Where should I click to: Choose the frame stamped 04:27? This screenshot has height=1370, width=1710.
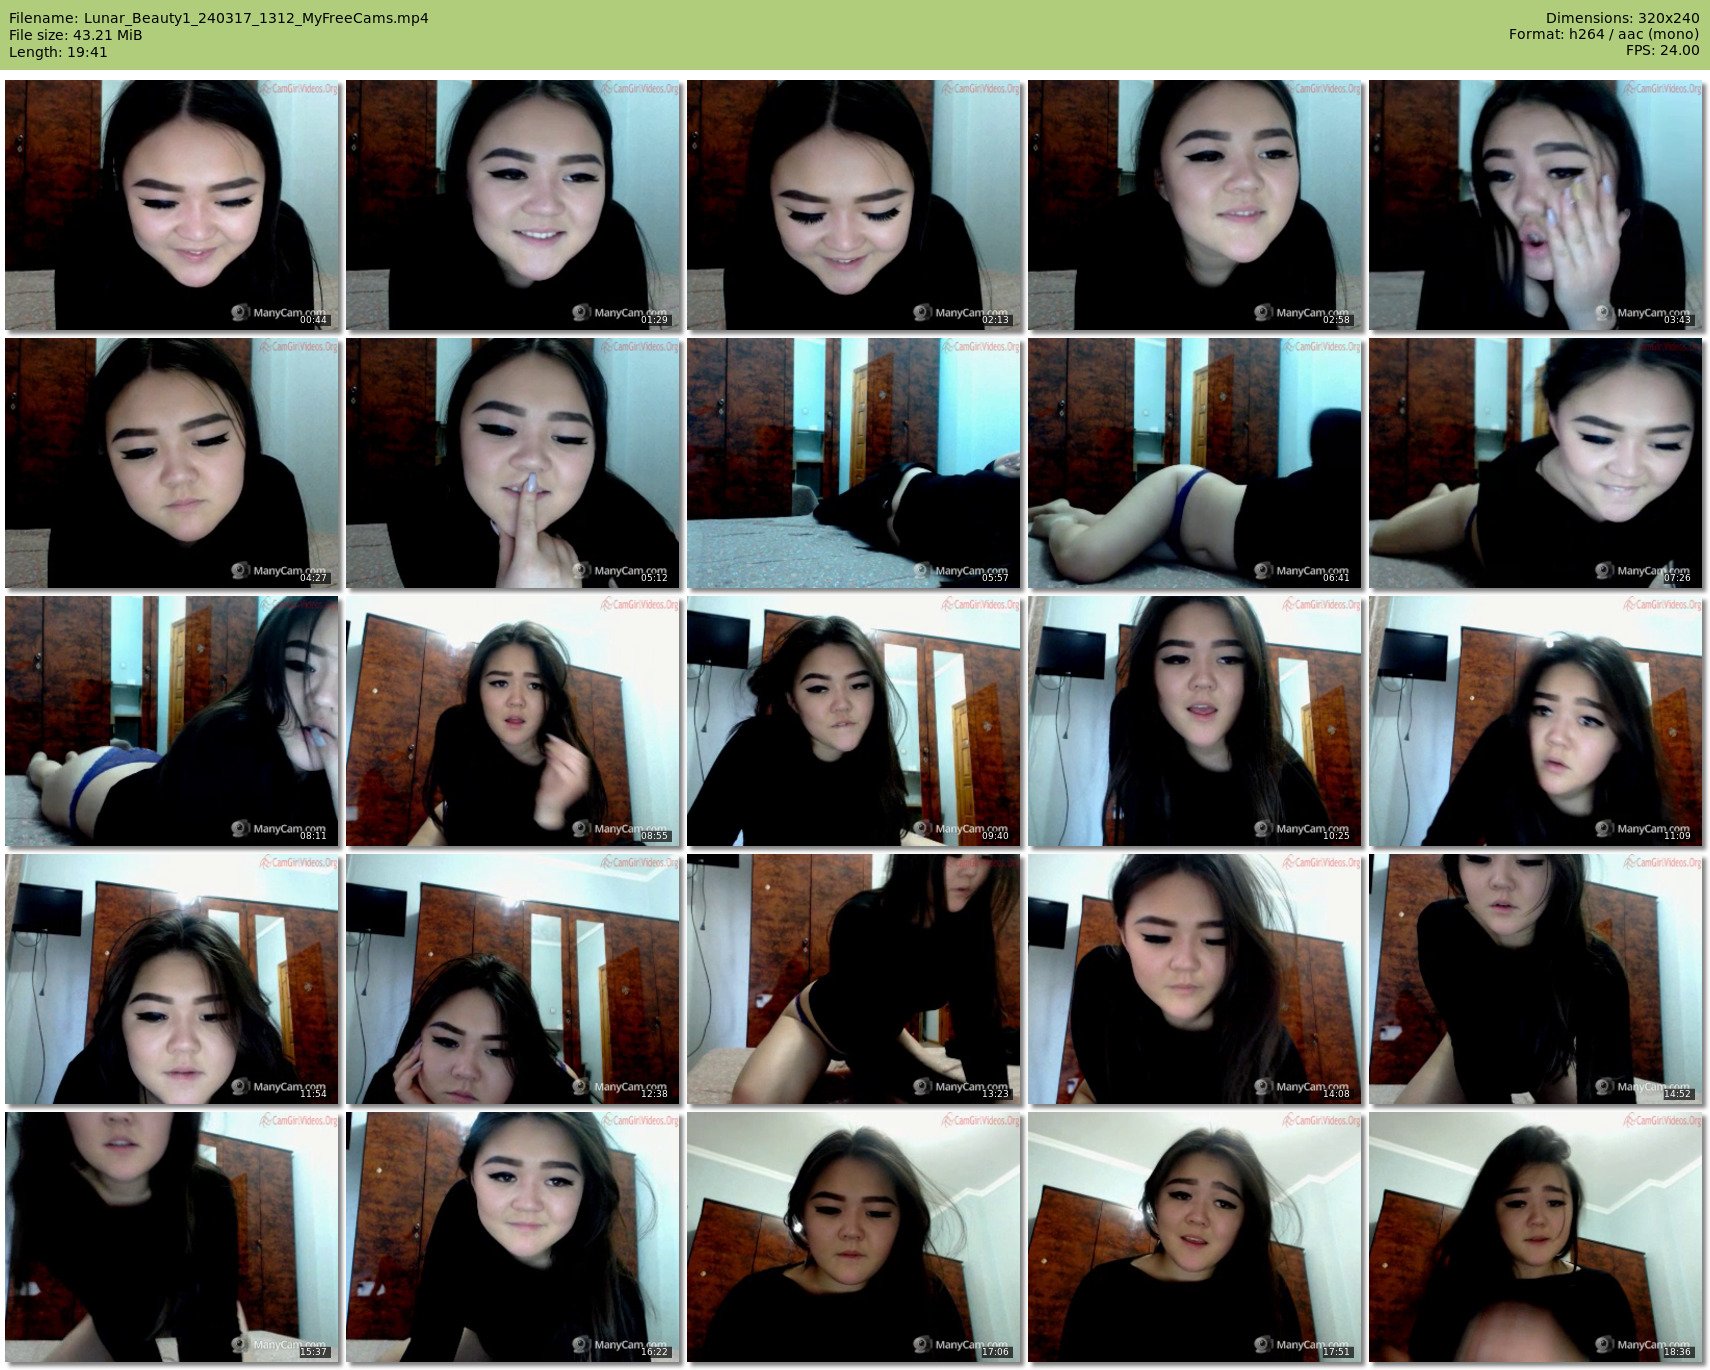(x=172, y=463)
